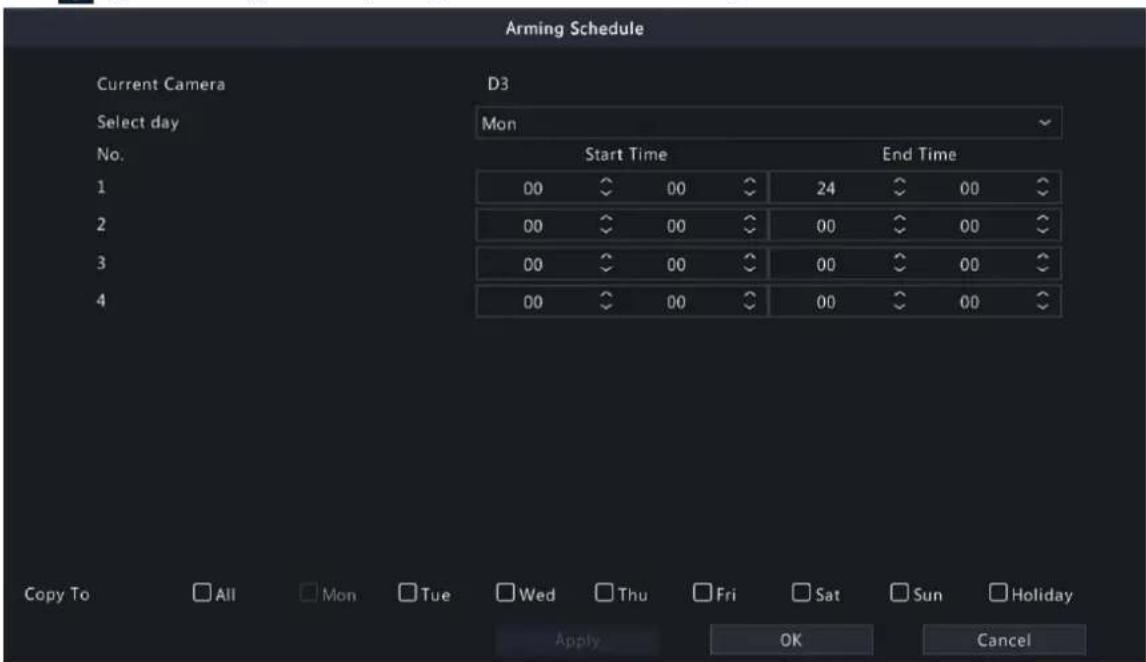
Task: Click row 3 start minute stepper arrows
Action: click(x=749, y=264)
